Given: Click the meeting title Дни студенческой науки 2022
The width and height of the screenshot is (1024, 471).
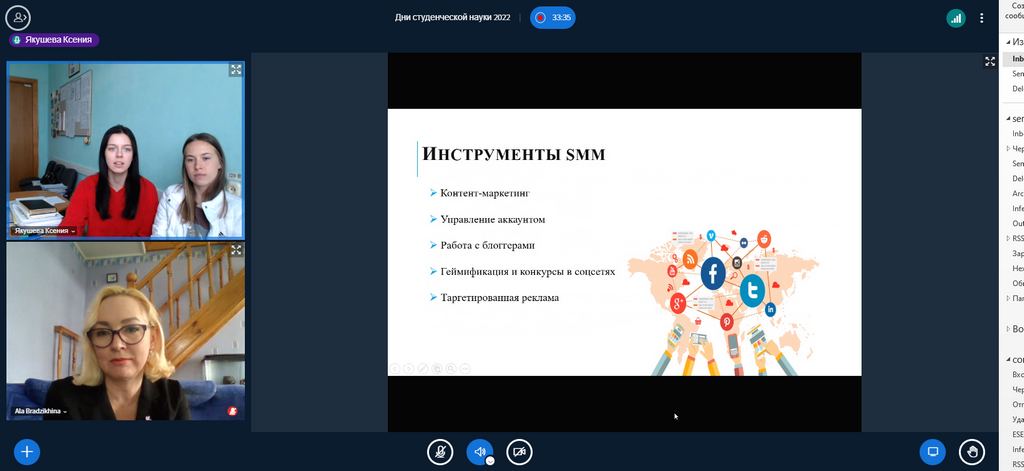Looking at the screenshot, I should coord(453,18).
